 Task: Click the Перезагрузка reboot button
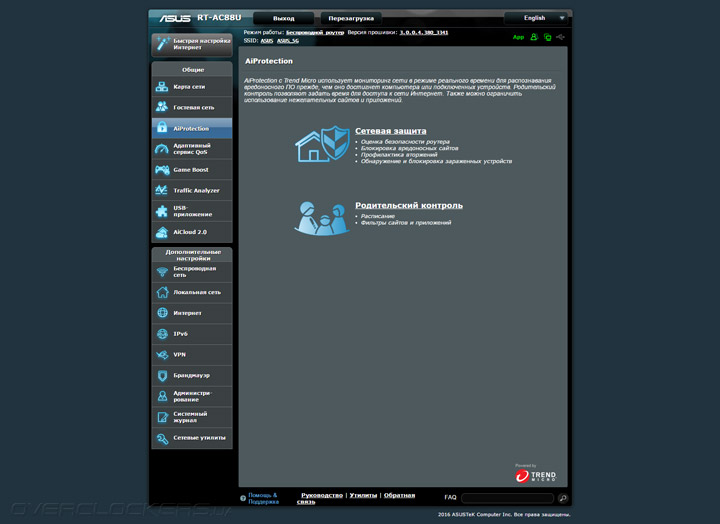[351, 18]
